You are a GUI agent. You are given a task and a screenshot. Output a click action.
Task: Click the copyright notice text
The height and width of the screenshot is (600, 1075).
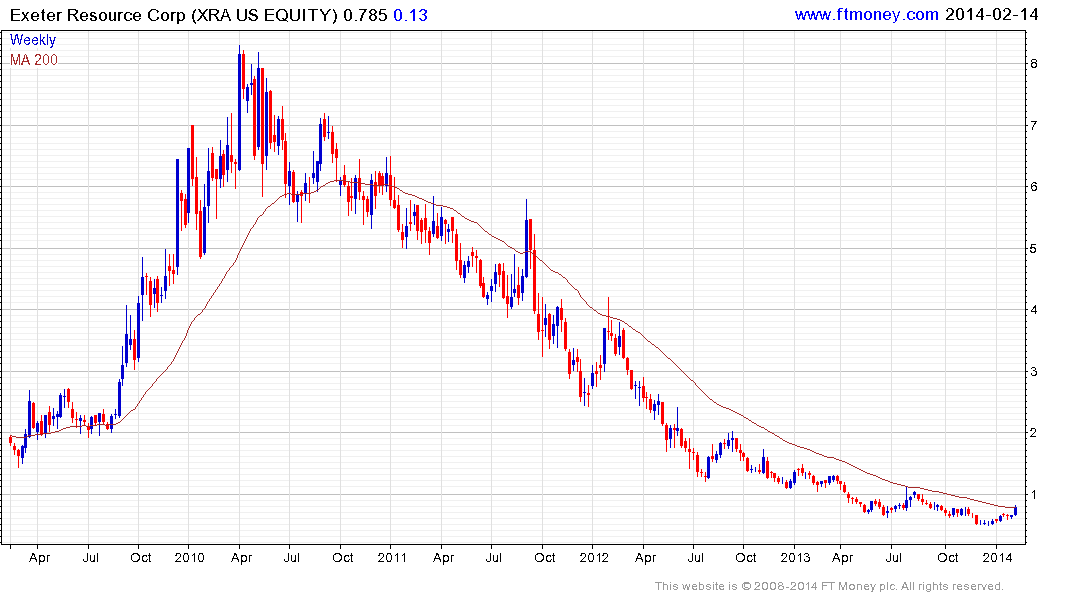click(829, 586)
